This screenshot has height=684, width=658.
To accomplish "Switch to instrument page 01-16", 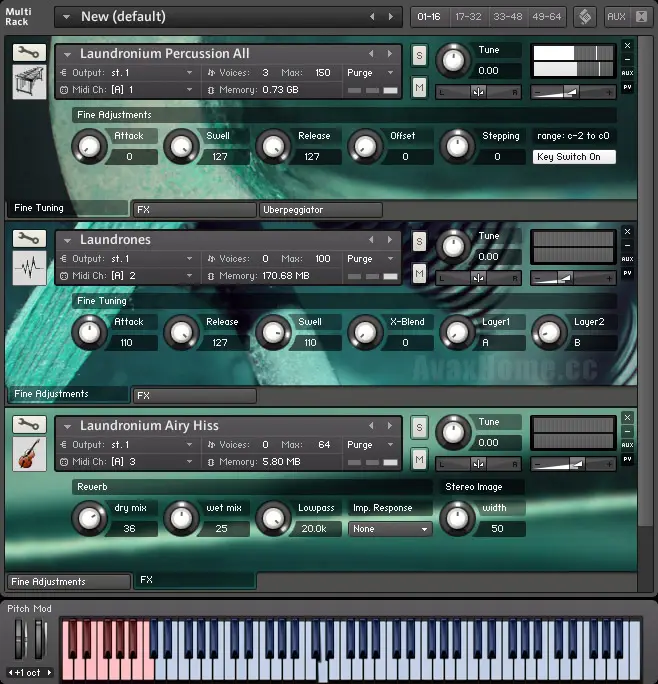I will [429, 17].
